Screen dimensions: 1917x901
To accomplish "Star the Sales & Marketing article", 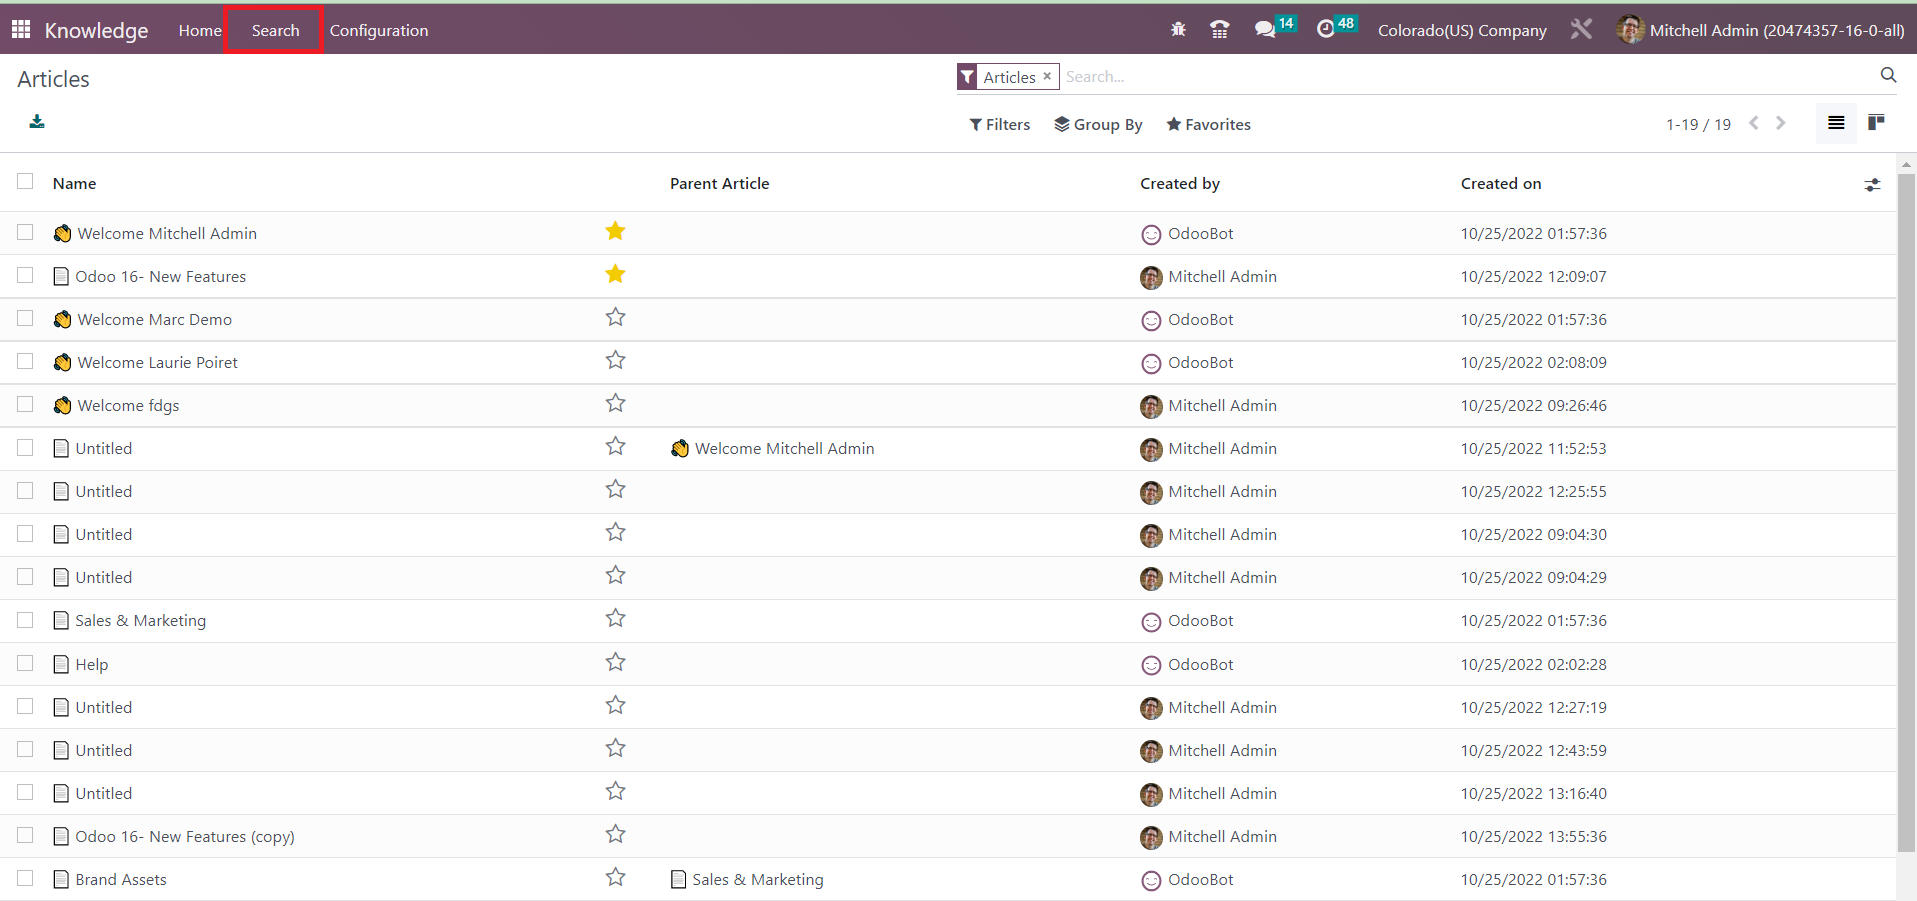I will click(615, 619).
